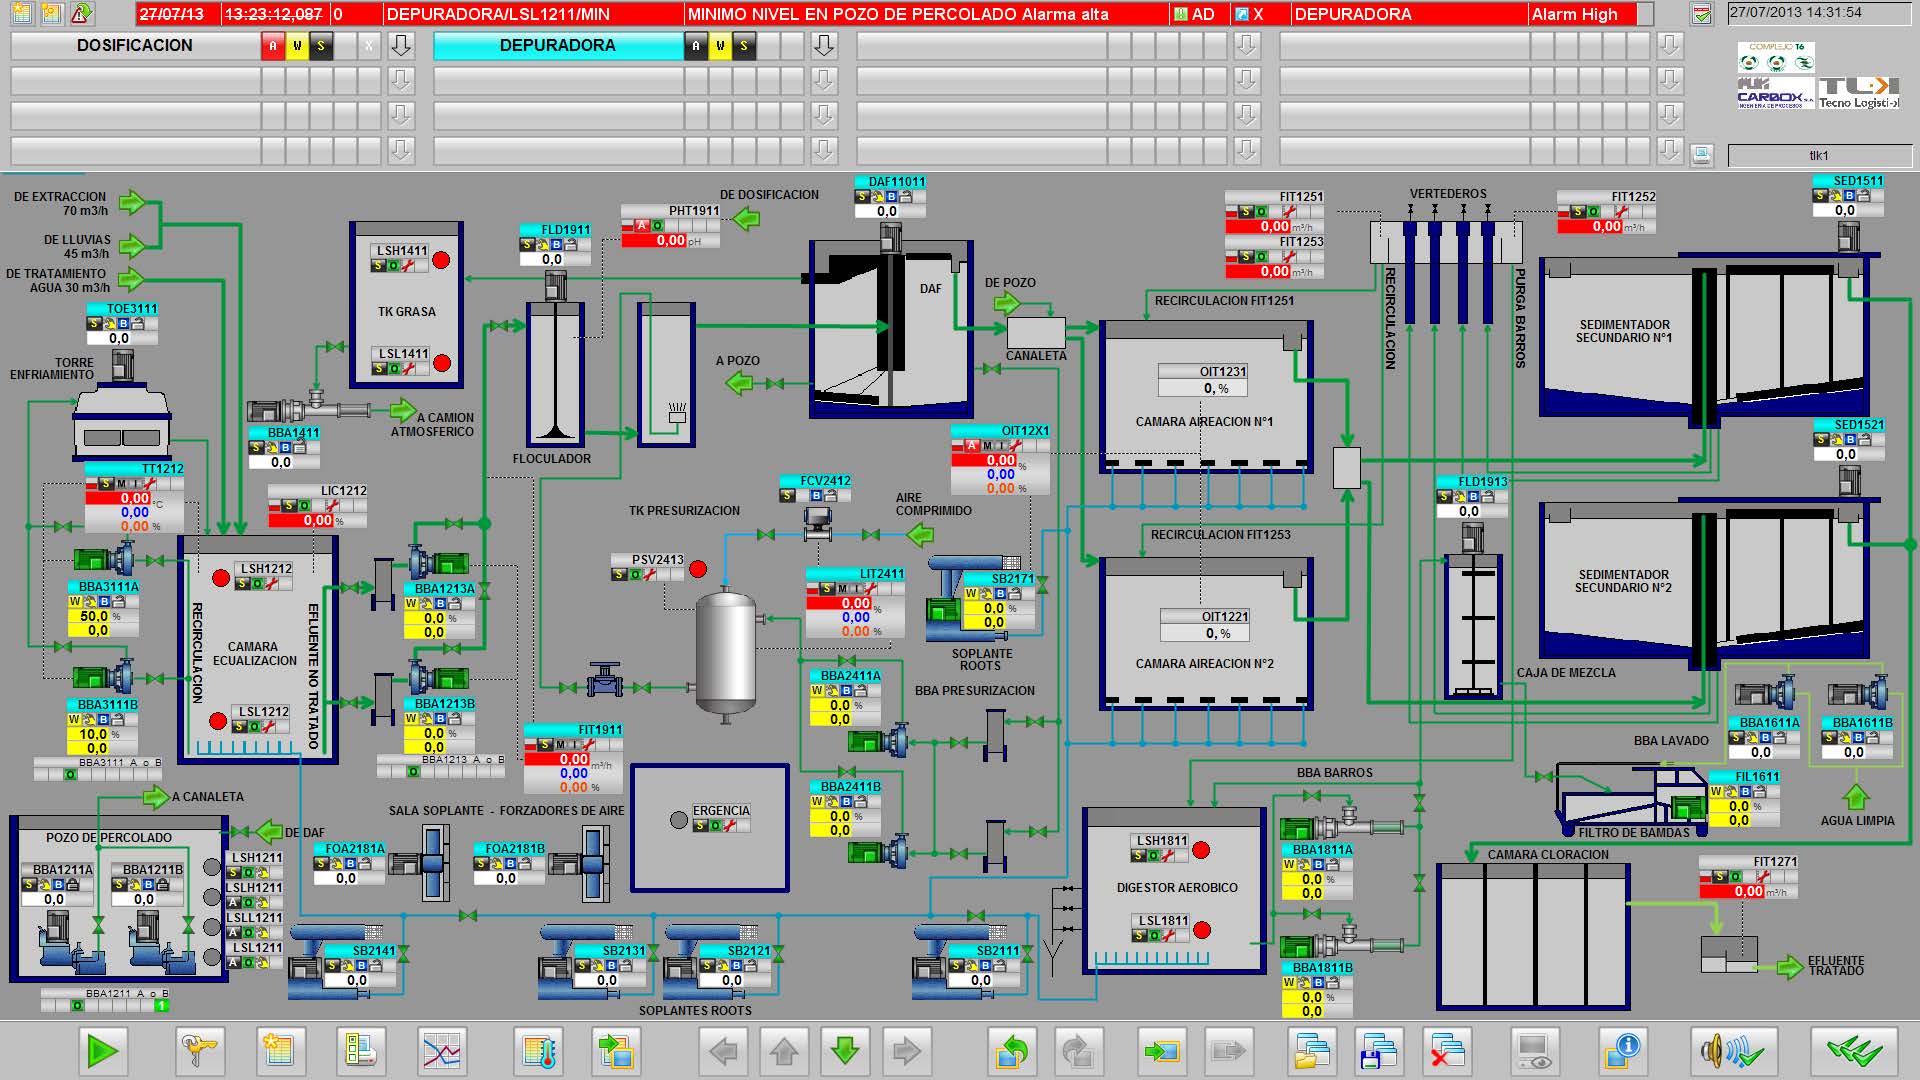Click the computer station icon beside tlk1
The width and height of the screenshot is (1920, 1080).
1702,155
